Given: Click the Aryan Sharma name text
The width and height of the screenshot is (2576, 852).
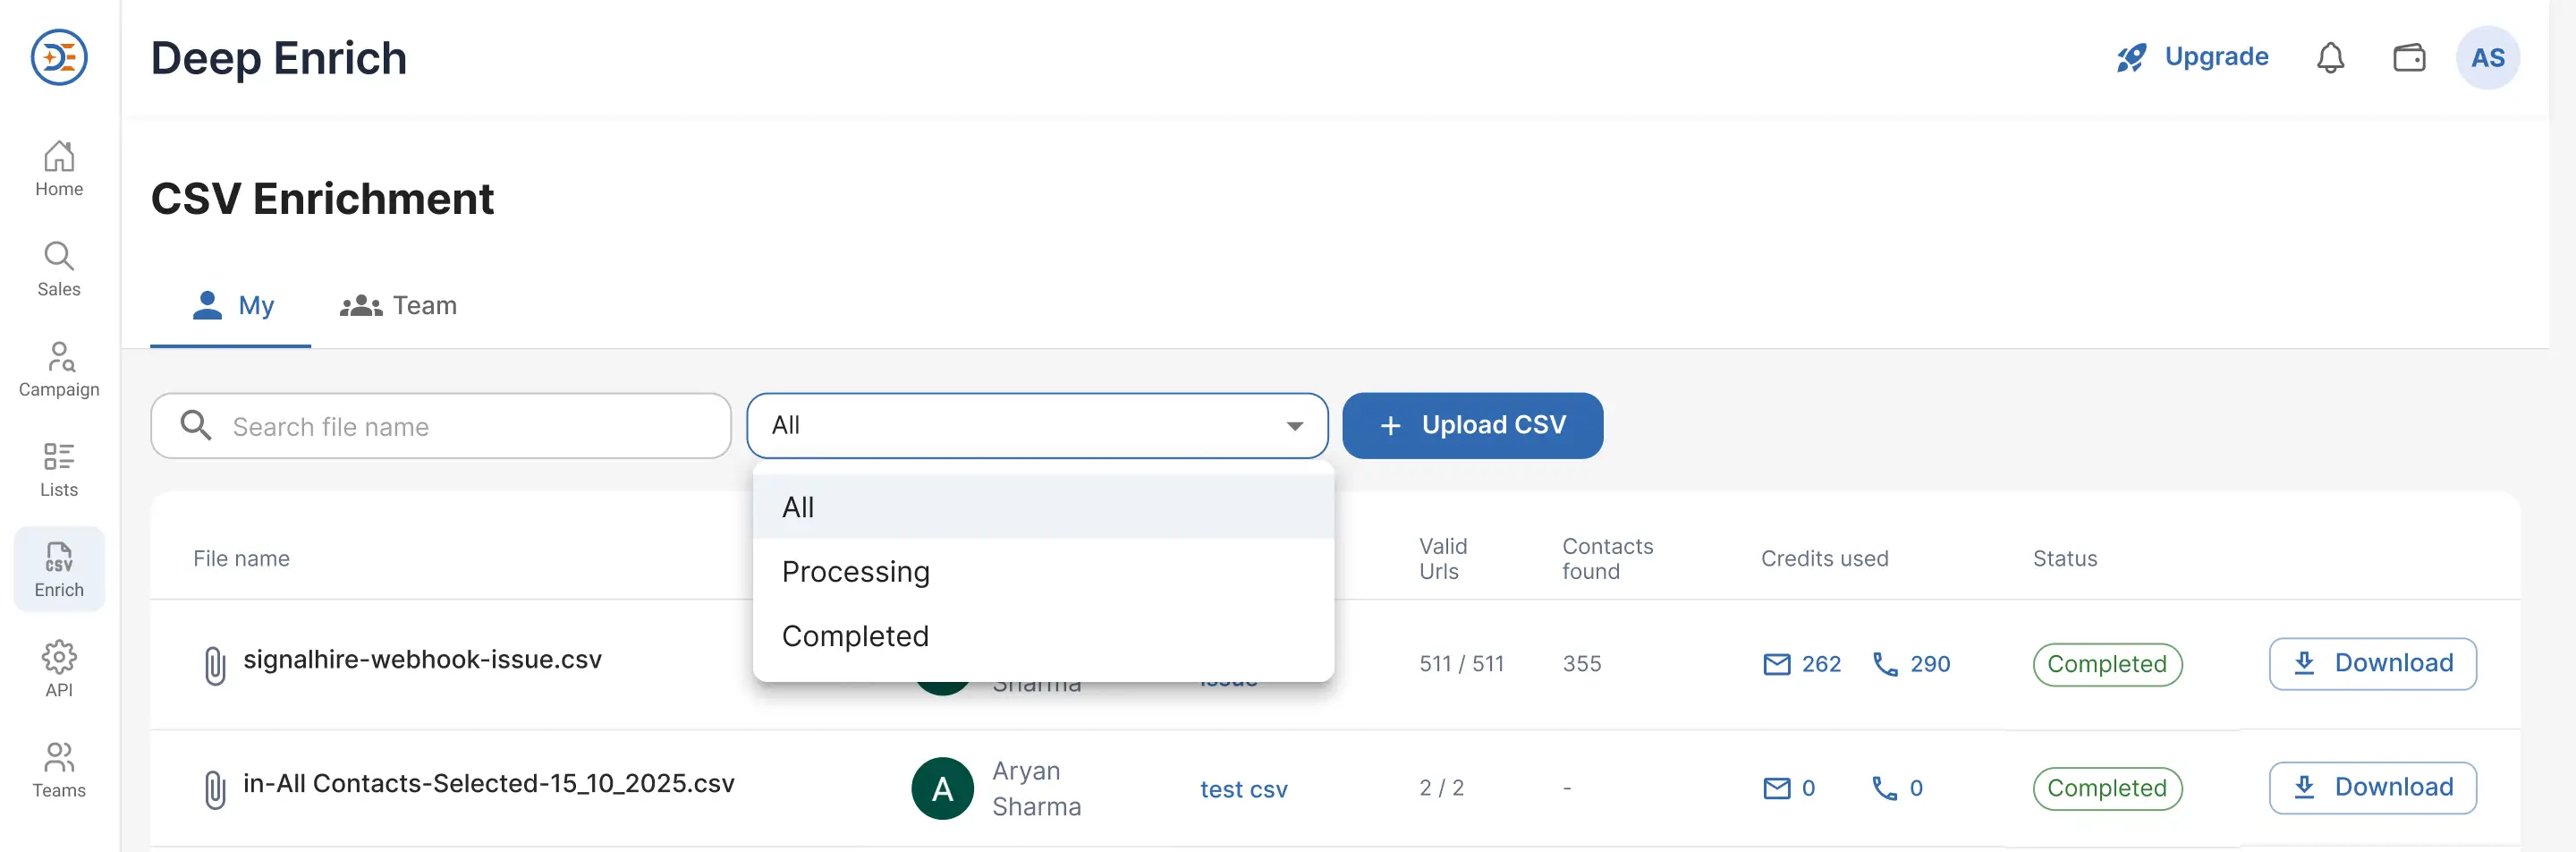Looking at the screenshot, I should pyautogui.click(x=1036, y=788).
